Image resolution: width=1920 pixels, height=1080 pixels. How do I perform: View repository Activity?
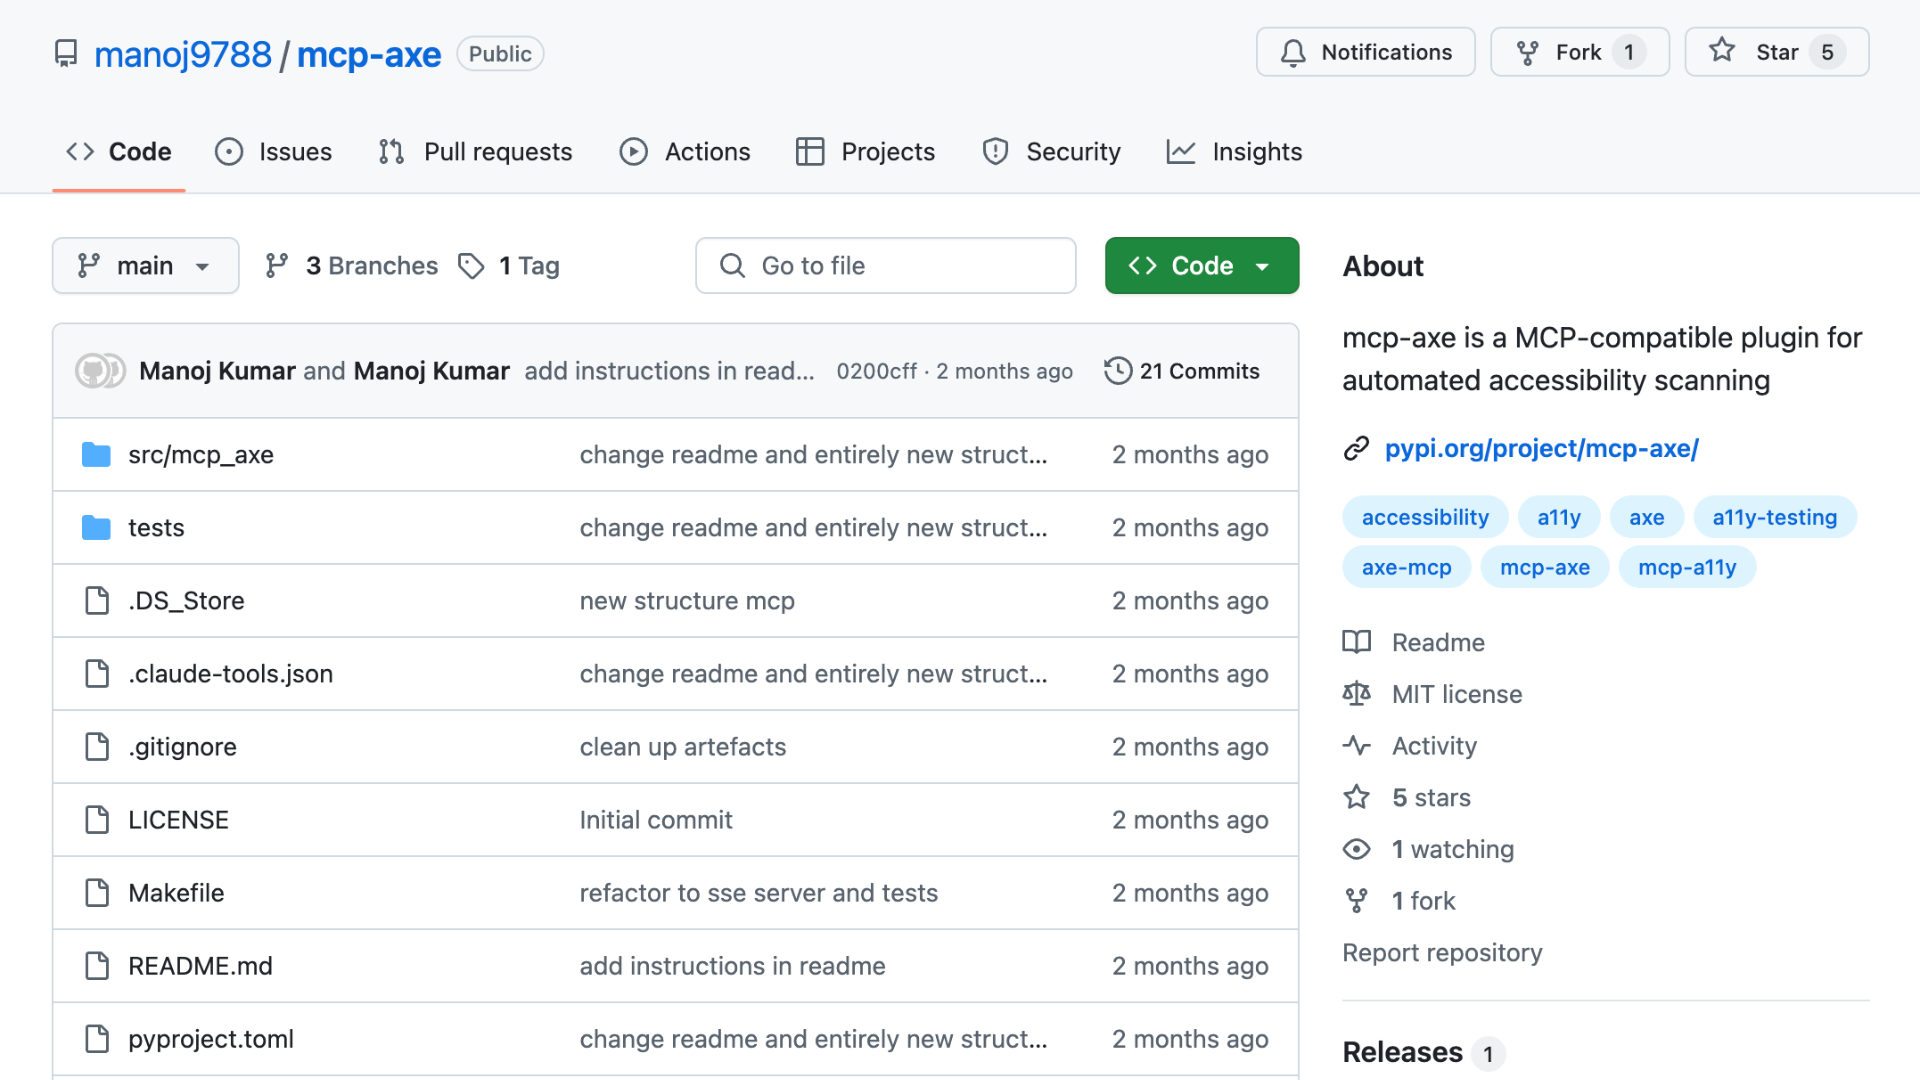(x=1433, y=746)
